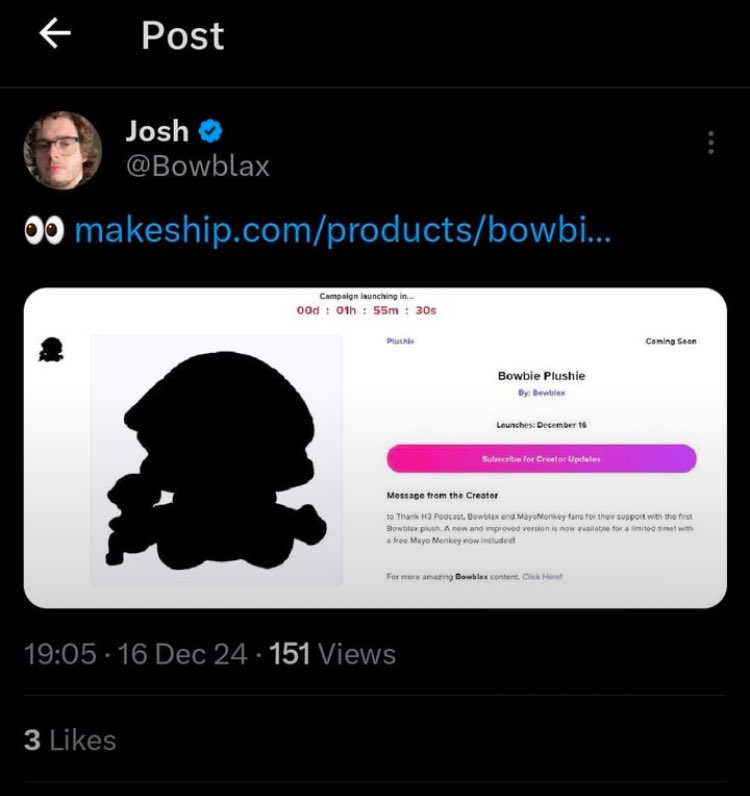Click the Bowbie Plushie title

click(x=541, y=376)
